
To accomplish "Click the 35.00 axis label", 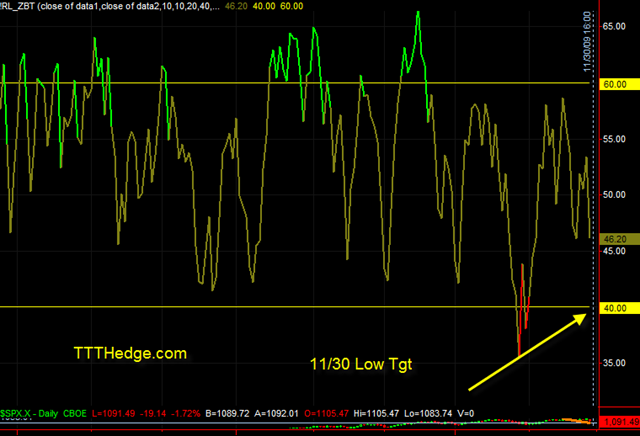I will [x=614, y=363].
